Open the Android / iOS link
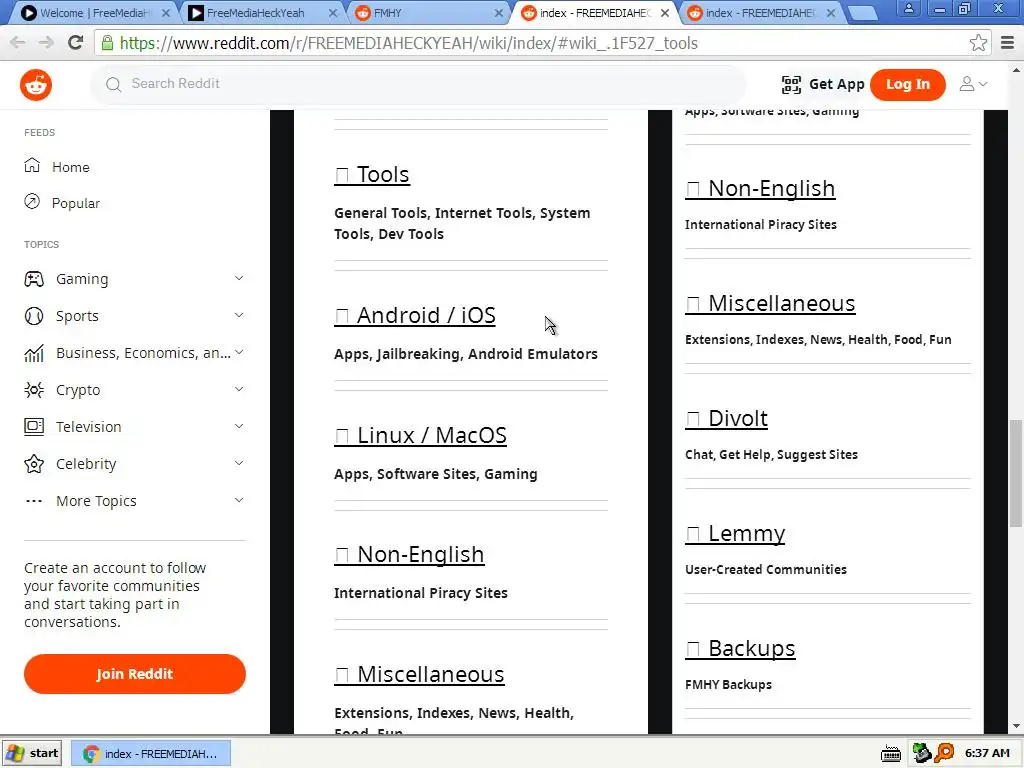1024x768 pixels. 415,315
